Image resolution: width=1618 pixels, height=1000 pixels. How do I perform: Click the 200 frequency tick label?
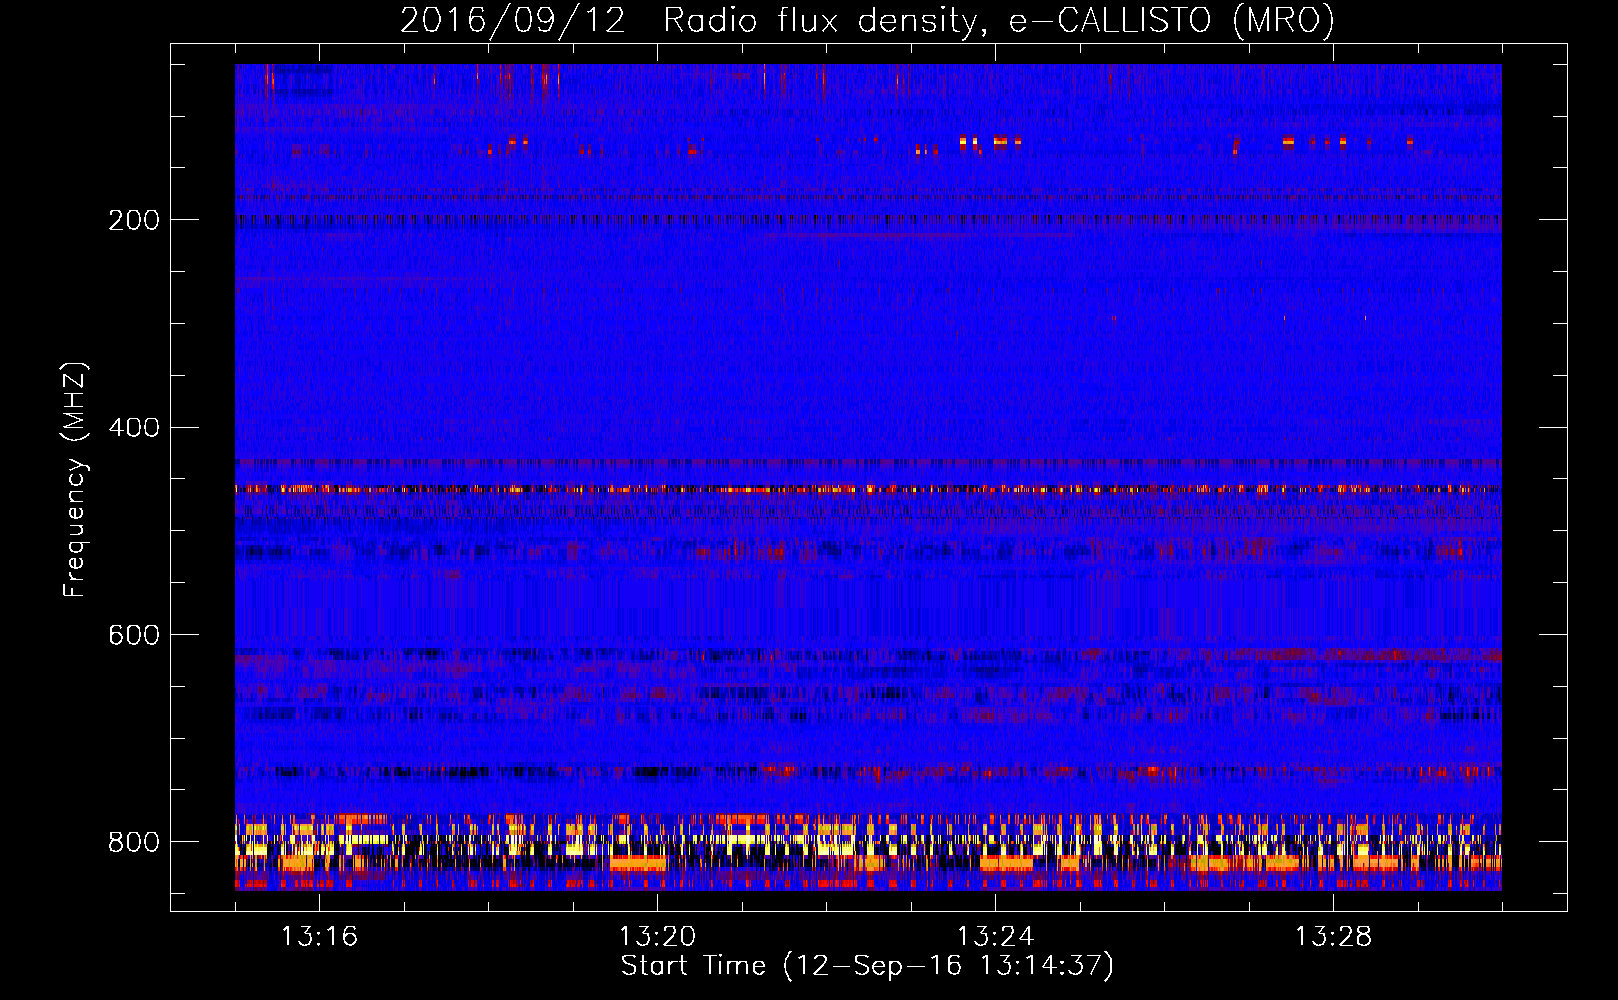[x=134, y=220]
